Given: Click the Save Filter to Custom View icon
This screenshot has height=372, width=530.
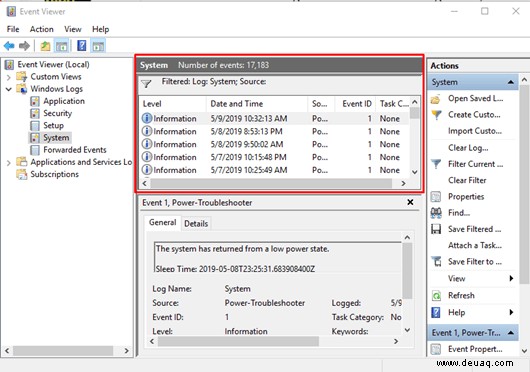Looking at the screenshot, I should tap(436, 262).
